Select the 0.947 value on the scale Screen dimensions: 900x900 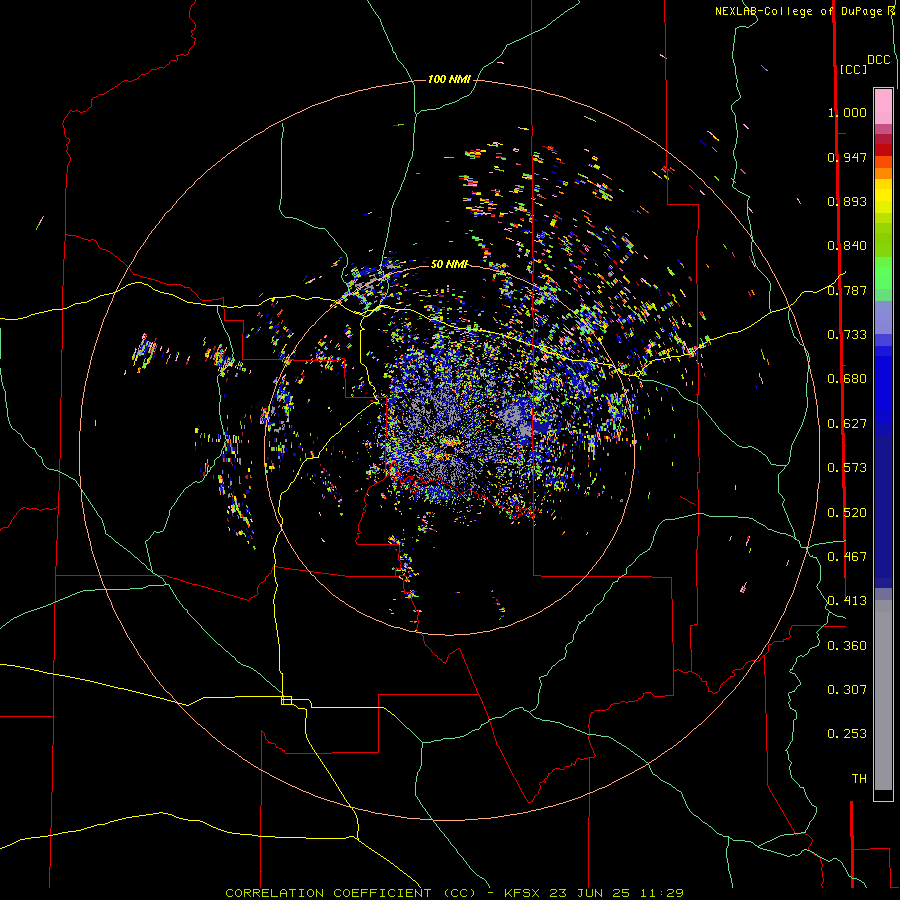pos(847,157)
